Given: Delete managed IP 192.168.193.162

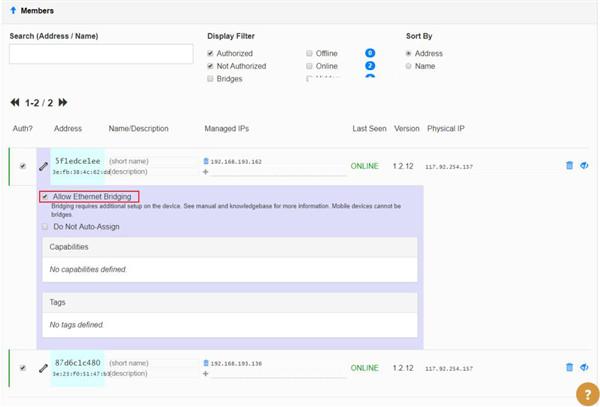Looking at the screenshot, I should (x=206, y=161).
